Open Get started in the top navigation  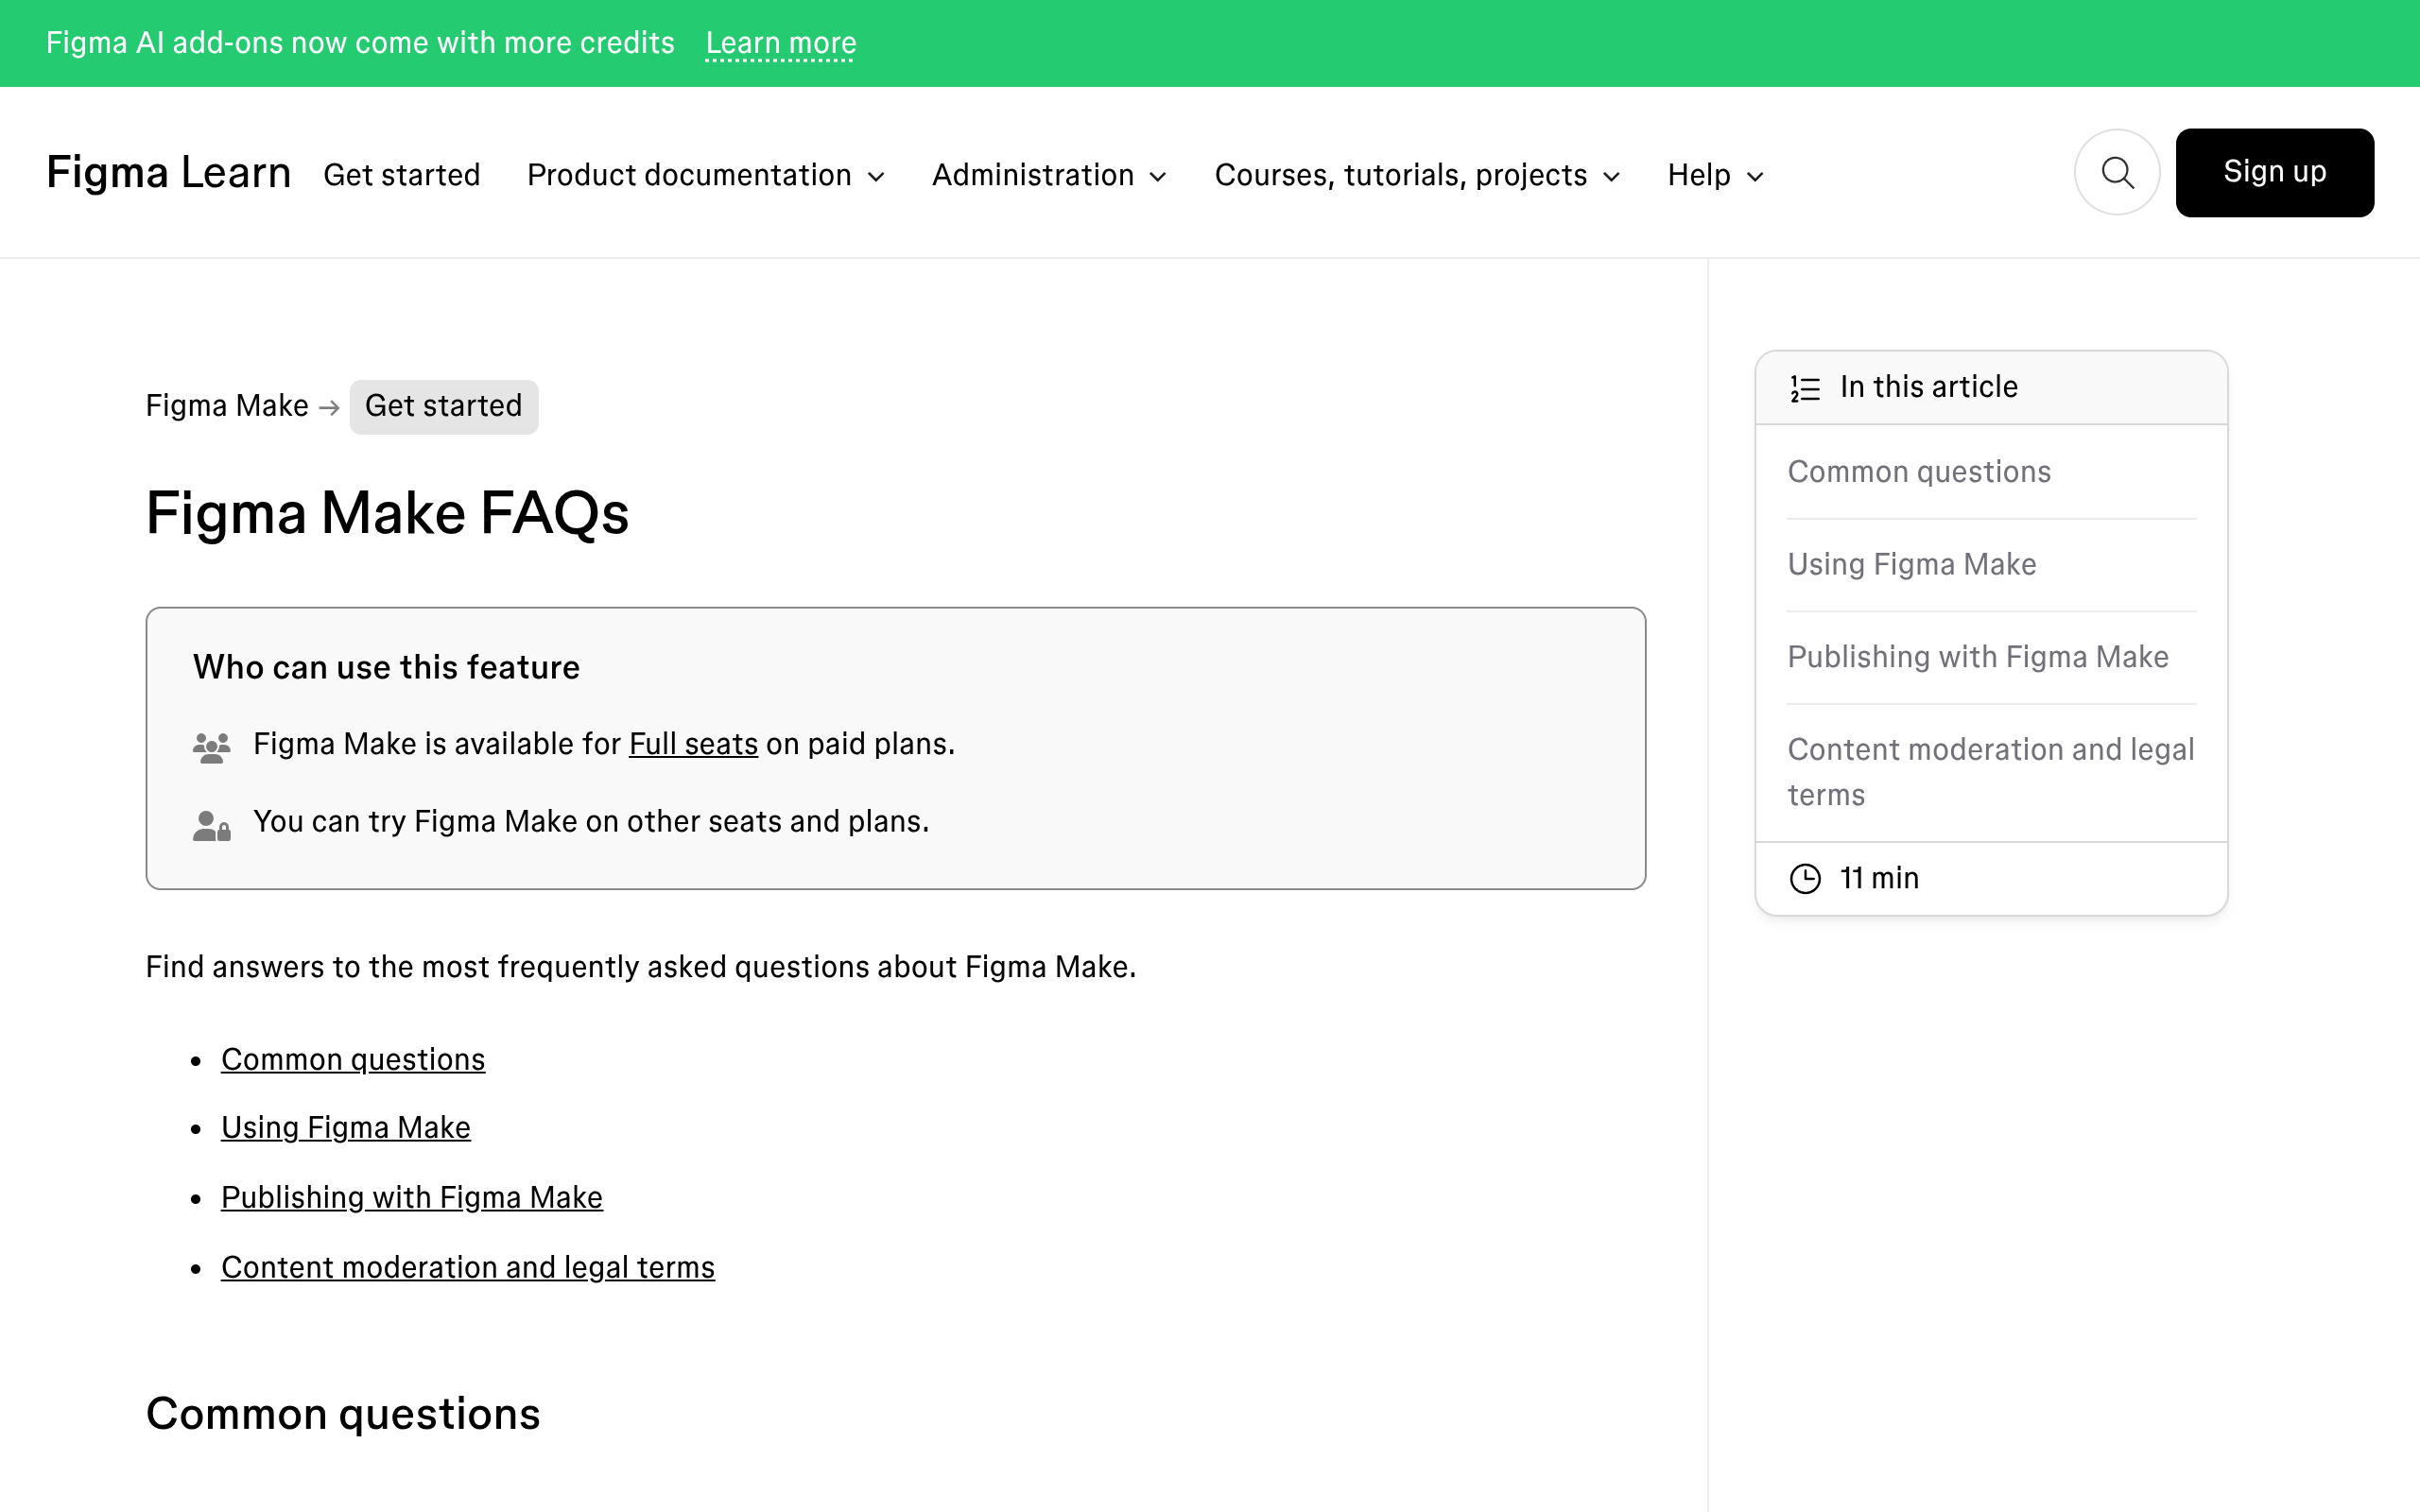(402, 175)
